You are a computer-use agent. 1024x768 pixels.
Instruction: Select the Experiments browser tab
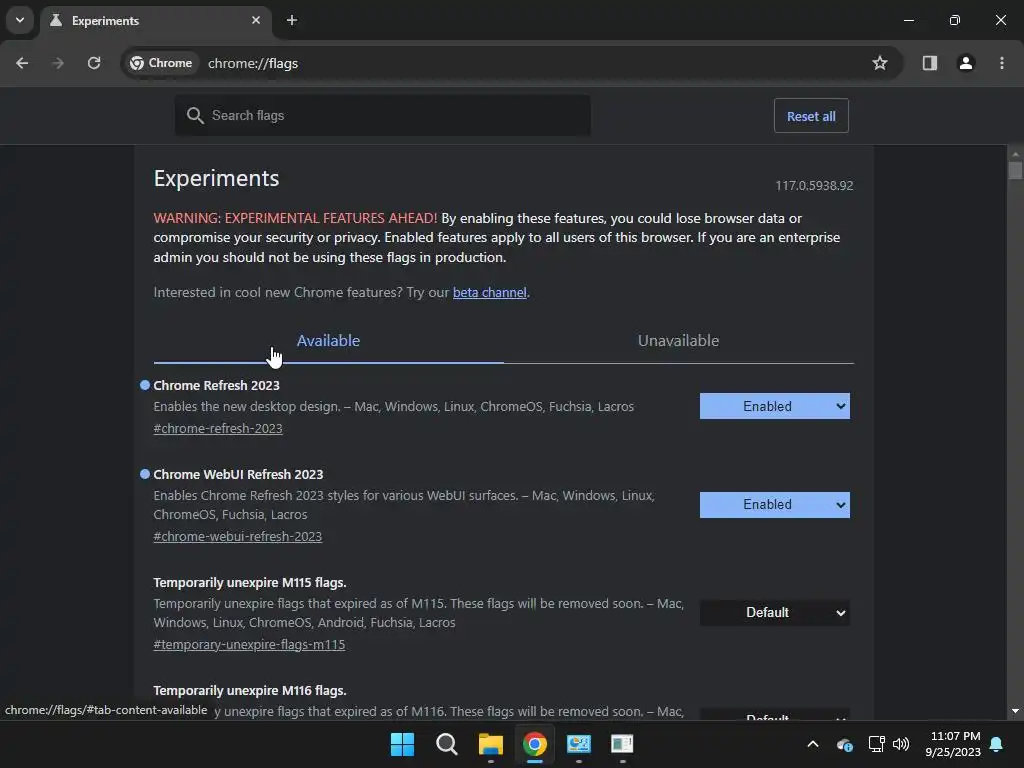[x=157, y=21]
